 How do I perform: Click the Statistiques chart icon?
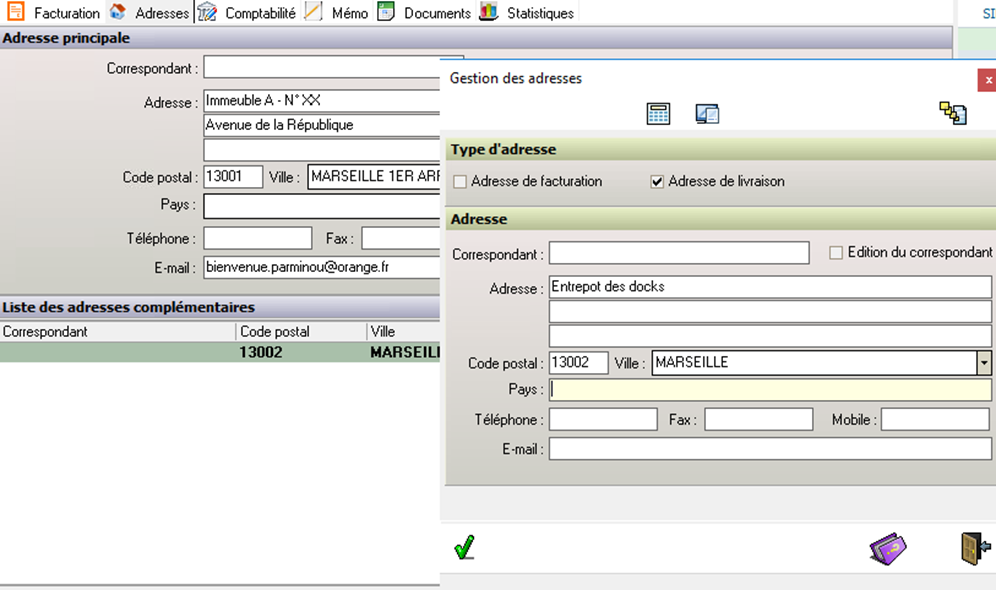click(x=488, y=11)
